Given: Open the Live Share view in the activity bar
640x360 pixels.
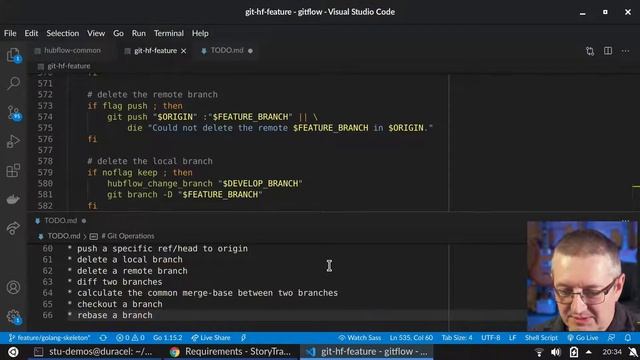Looking at the screenshot, I should (13, 228).
